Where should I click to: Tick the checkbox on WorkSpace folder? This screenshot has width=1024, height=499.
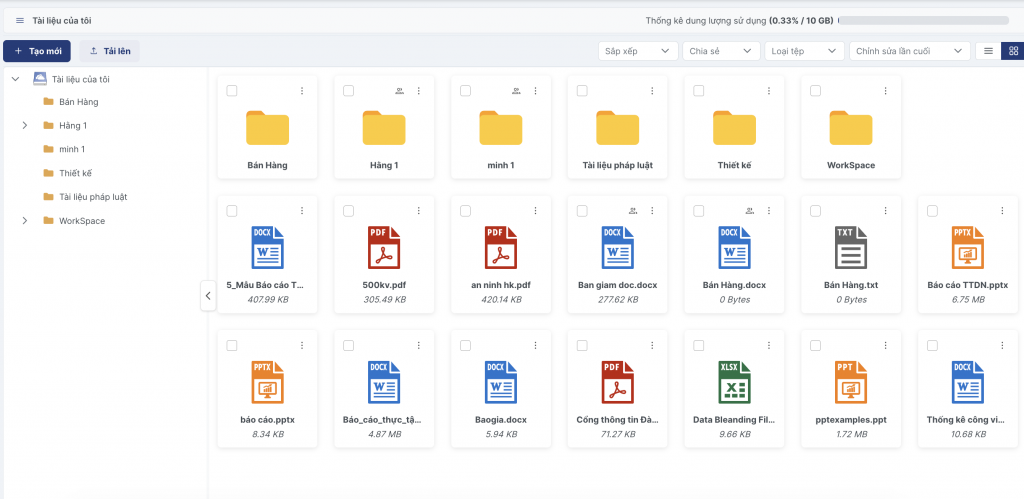pyautogui.click(x=816, y=91)
